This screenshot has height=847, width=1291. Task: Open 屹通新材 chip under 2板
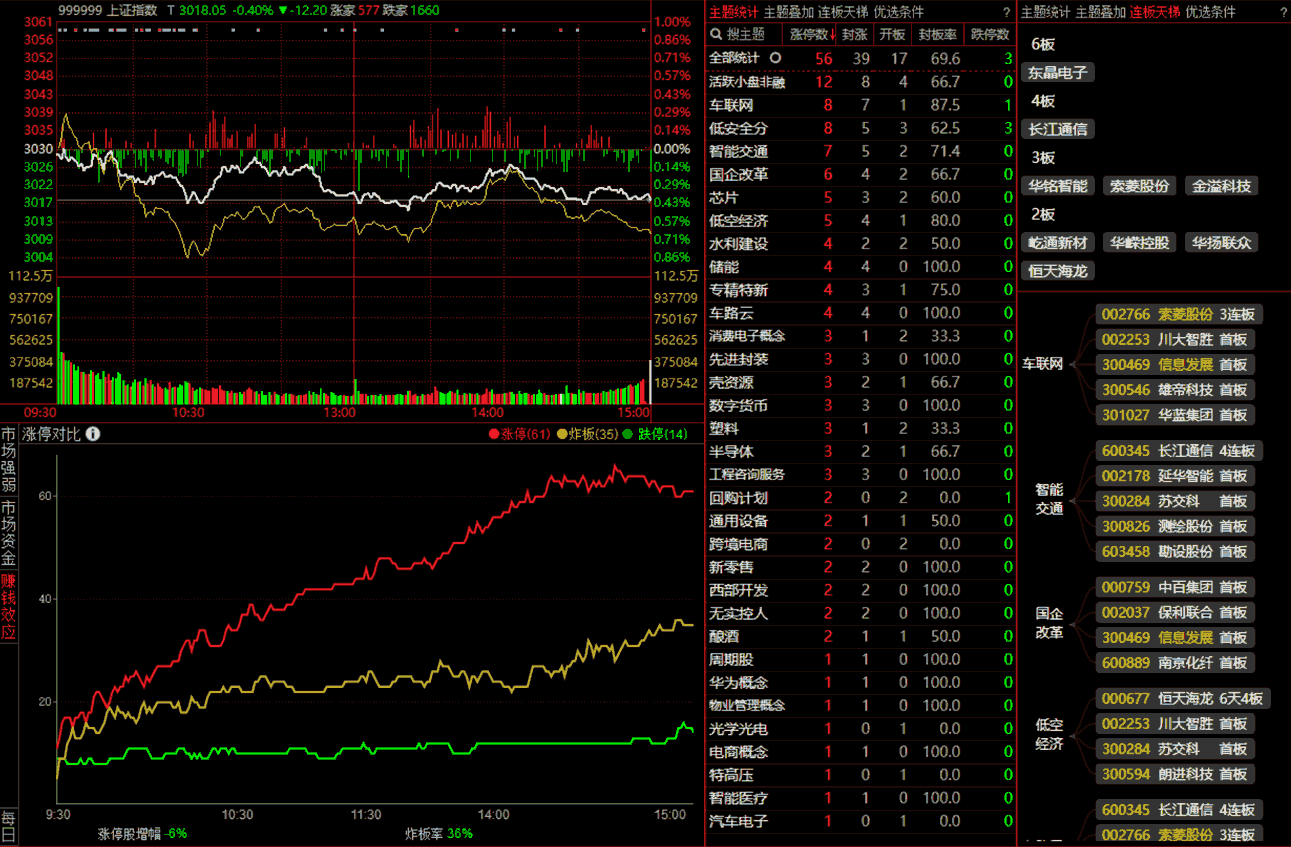(x=1059, y=242)
